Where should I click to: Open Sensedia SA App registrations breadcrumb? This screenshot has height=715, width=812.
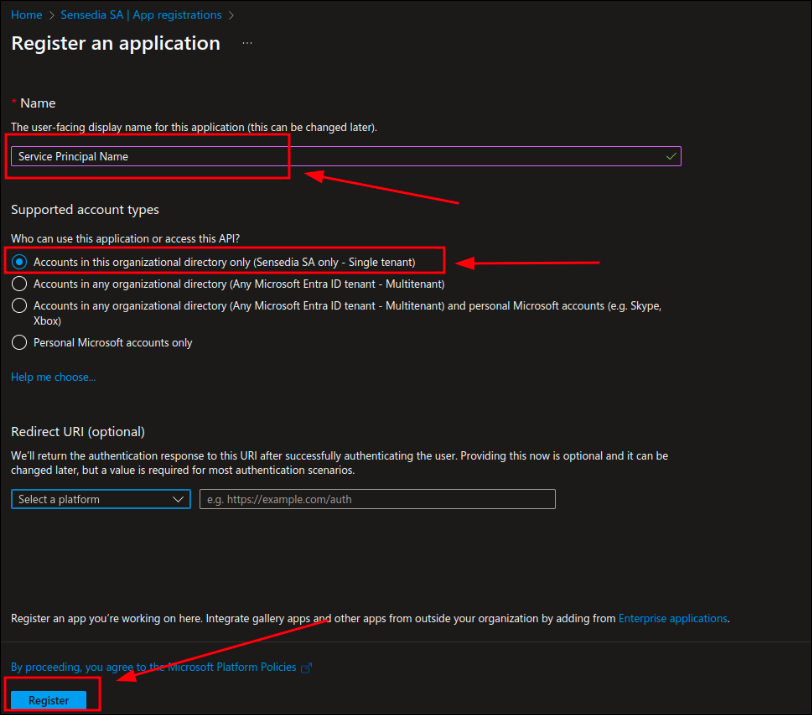[x=140, y=14]
